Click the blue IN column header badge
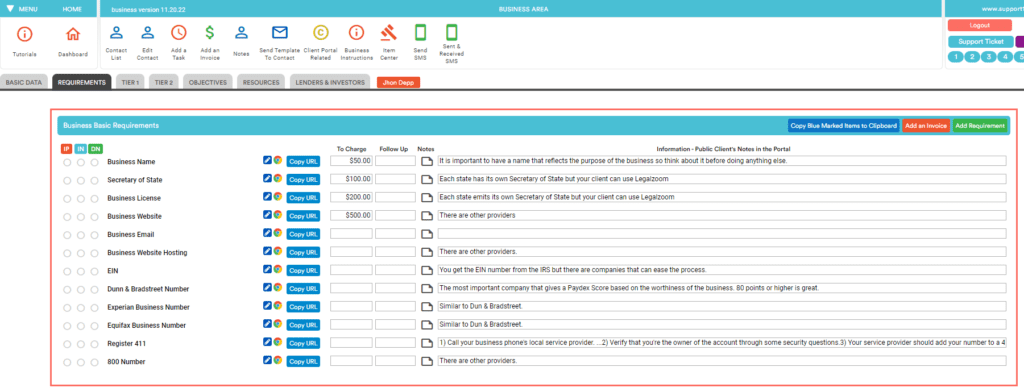The height and width of the screenshot is (392, 1024). pyautogui.click(x=80, y=149)
